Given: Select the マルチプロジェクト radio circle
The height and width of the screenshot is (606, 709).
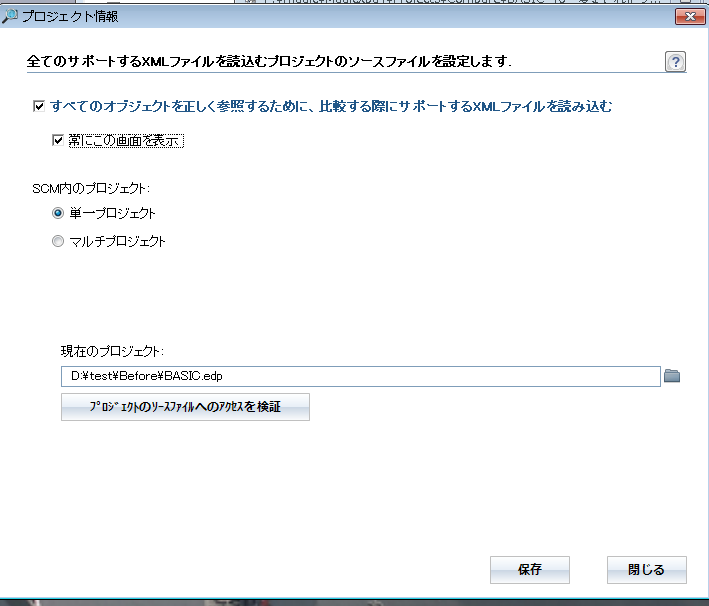Looking at the screenshot, I should [58, 241].
